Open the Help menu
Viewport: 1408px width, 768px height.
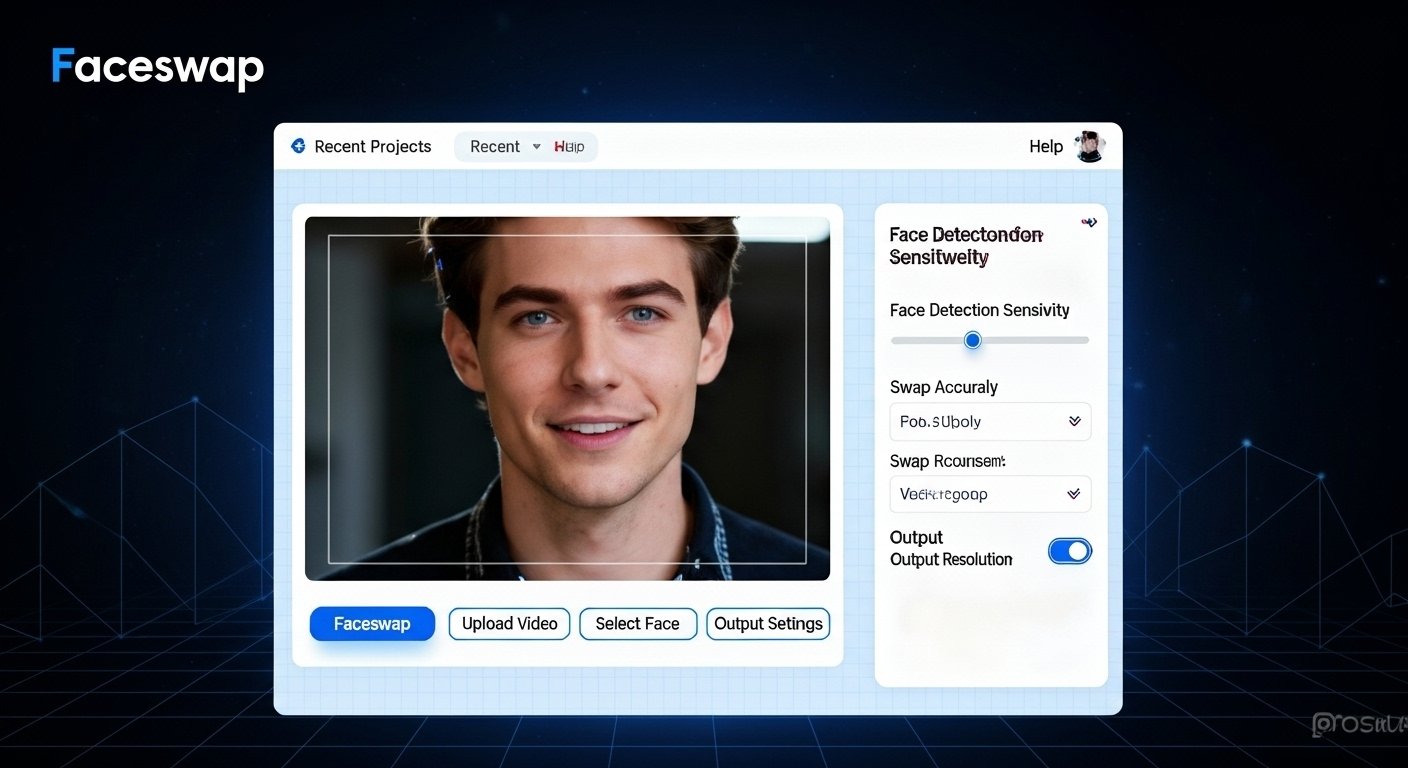(x=1045, y=146)
